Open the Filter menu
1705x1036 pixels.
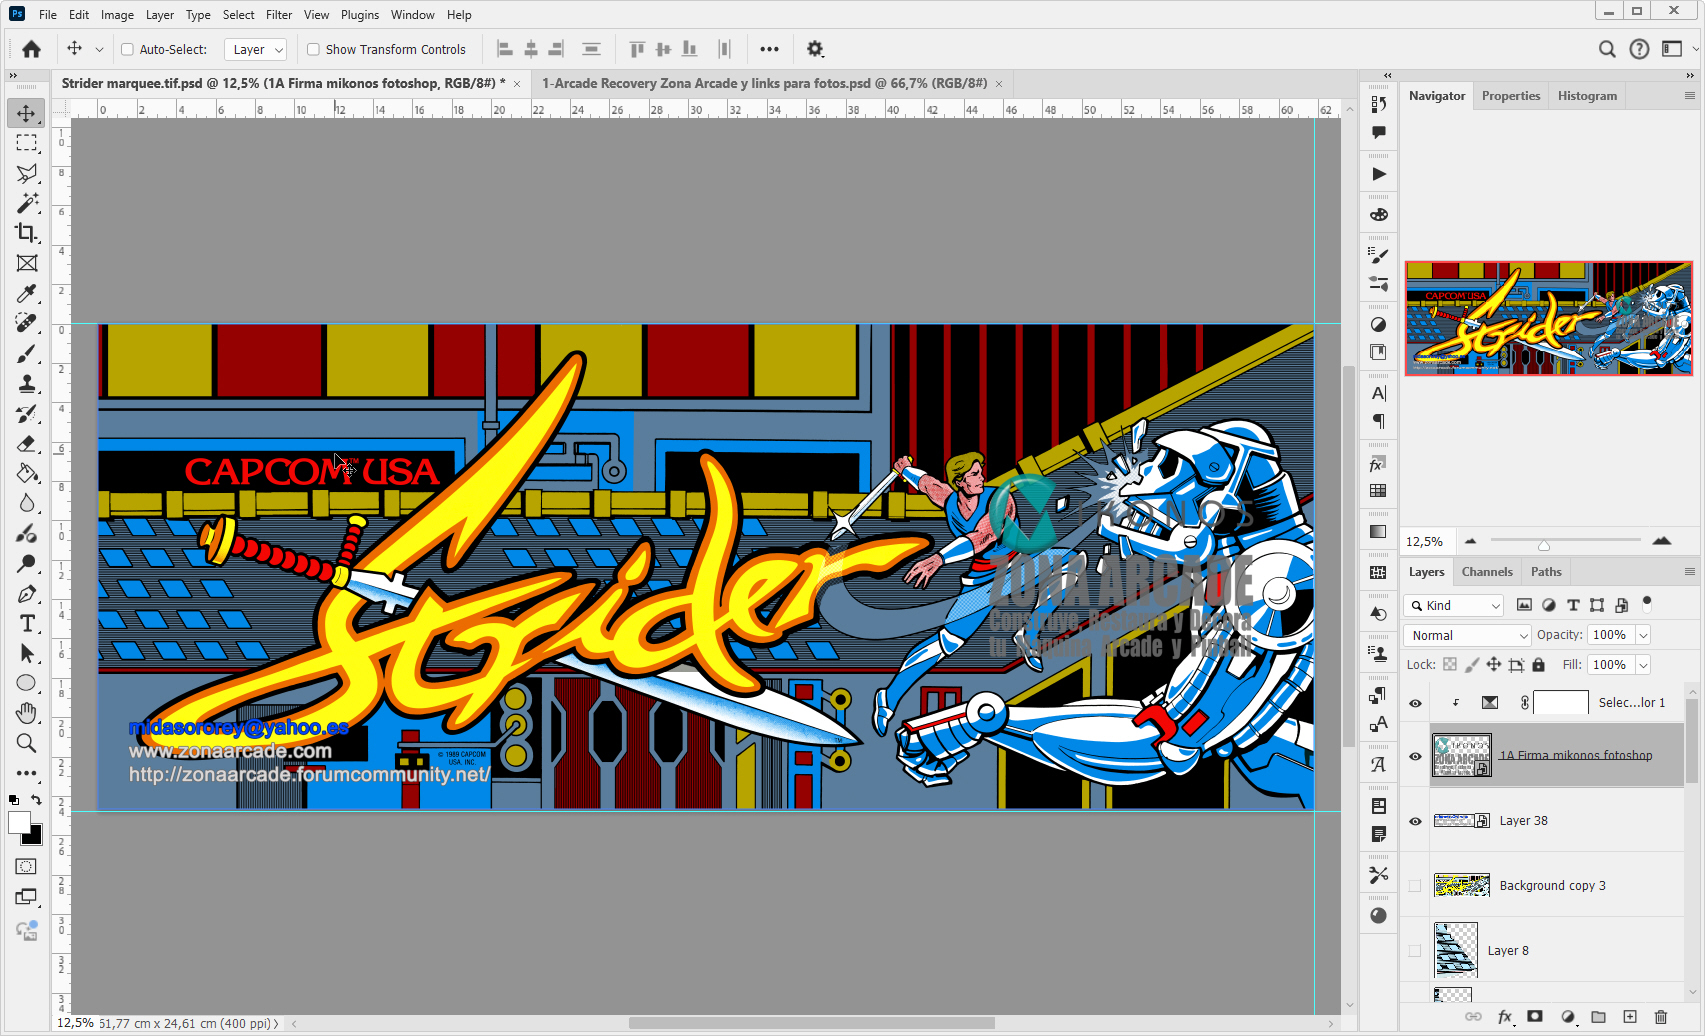point(278,14)
